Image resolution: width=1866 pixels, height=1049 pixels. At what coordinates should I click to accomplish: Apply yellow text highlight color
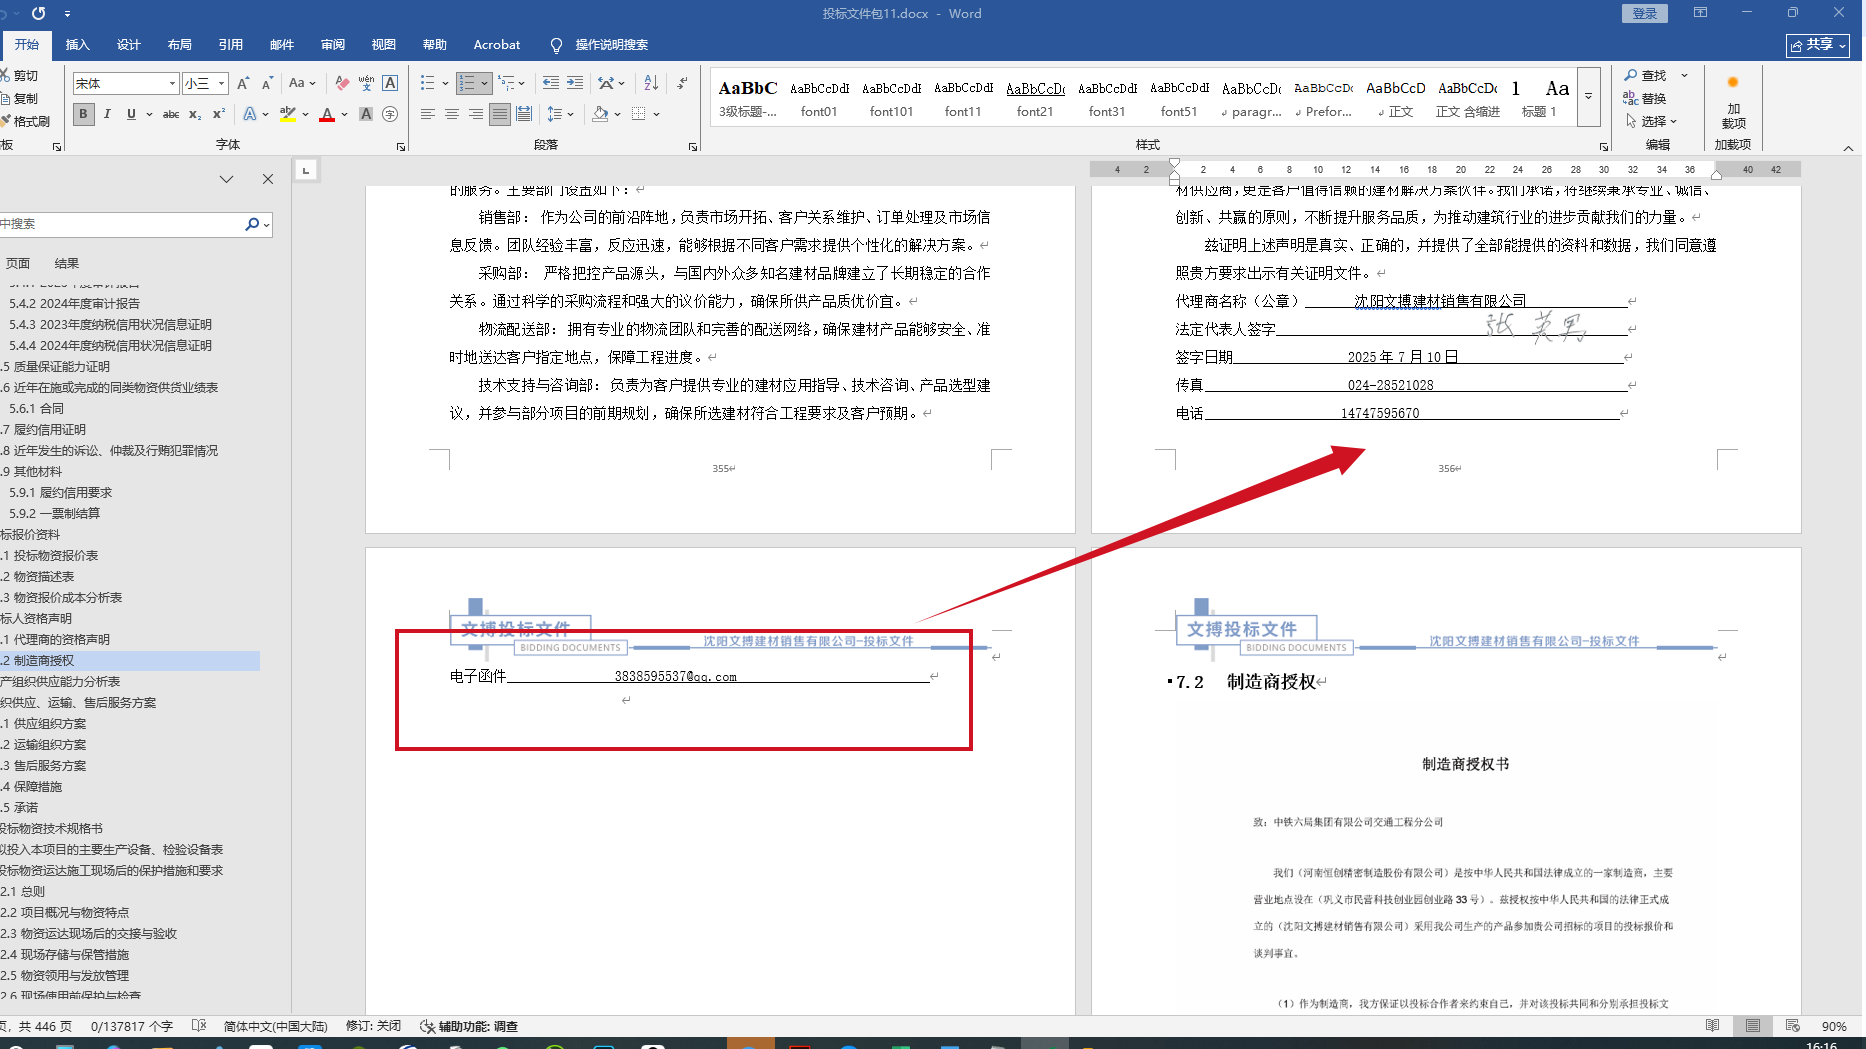(x=287, y=114)
